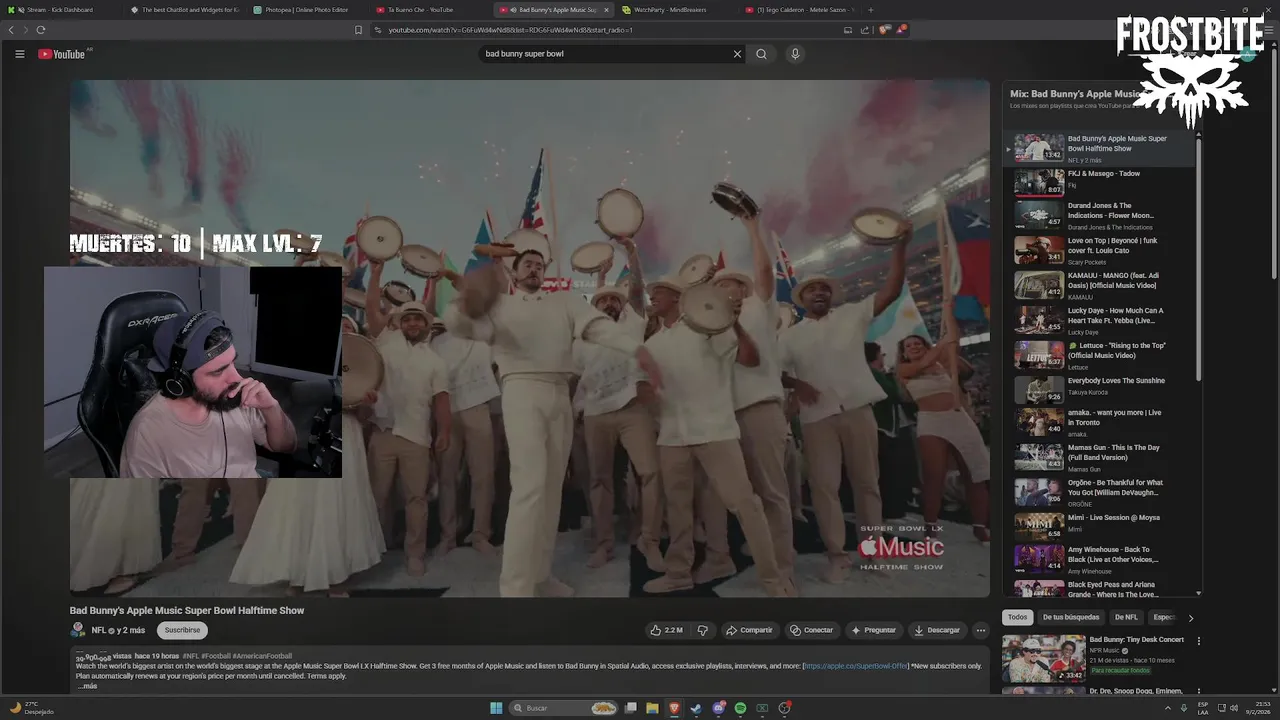The width and height of the screenshot is (1280, 720).
Task: Play Everybody Loves The Sunshine
Action: [x=1100, y=389]
